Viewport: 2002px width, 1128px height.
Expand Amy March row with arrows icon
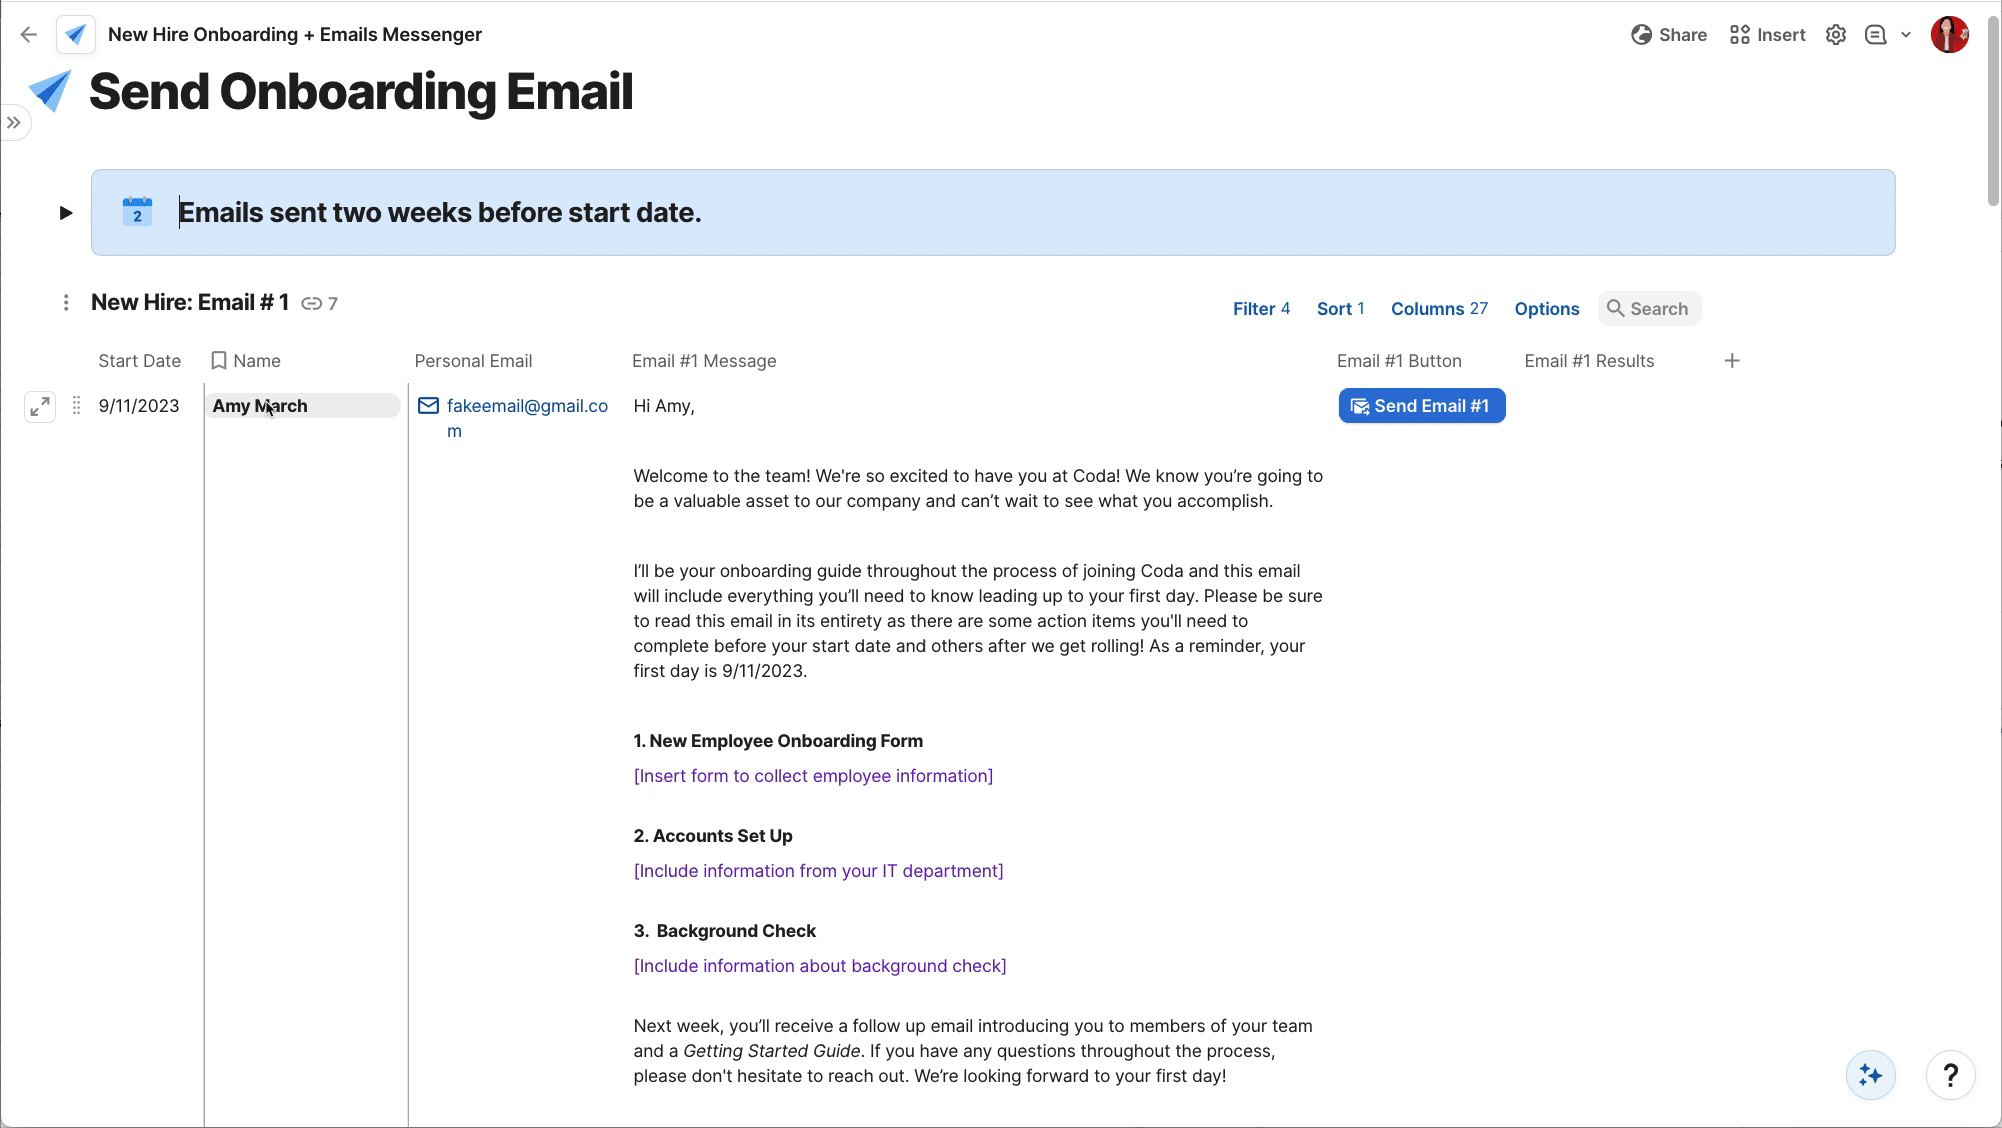[40, 406]
